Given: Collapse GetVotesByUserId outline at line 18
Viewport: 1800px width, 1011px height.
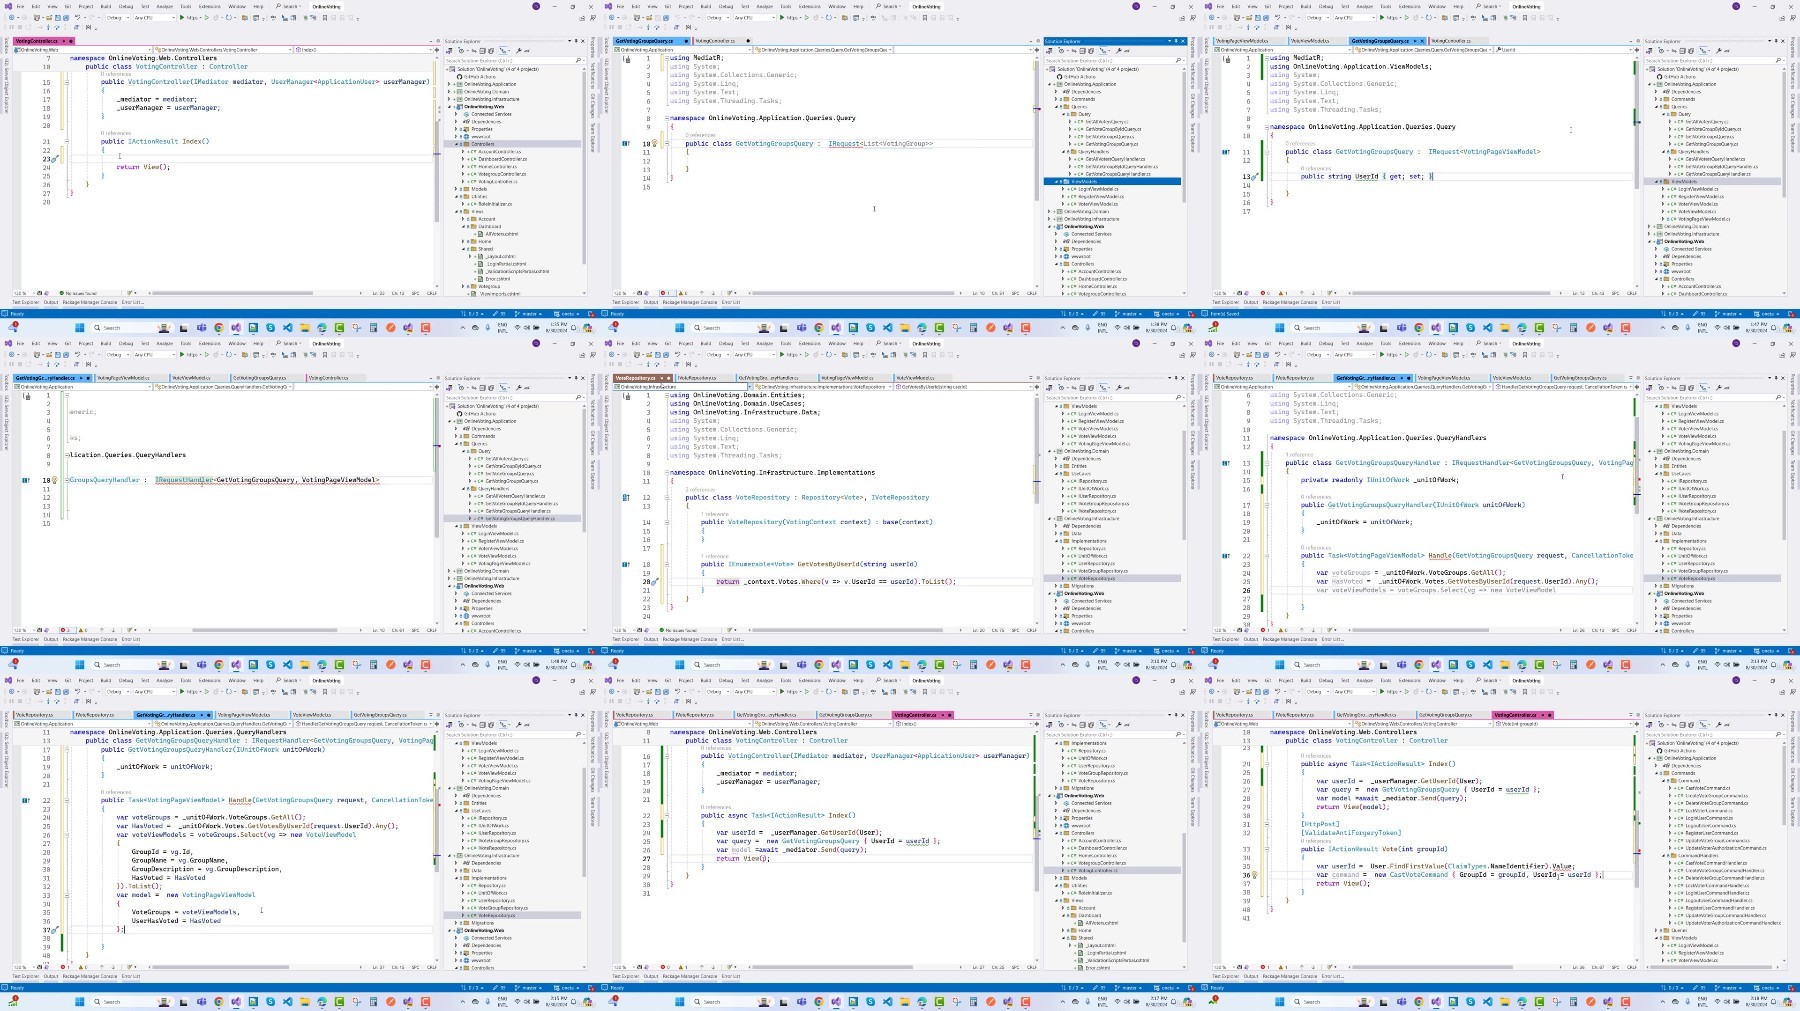Looking at the screenshot, I should (x=667, y=564).
